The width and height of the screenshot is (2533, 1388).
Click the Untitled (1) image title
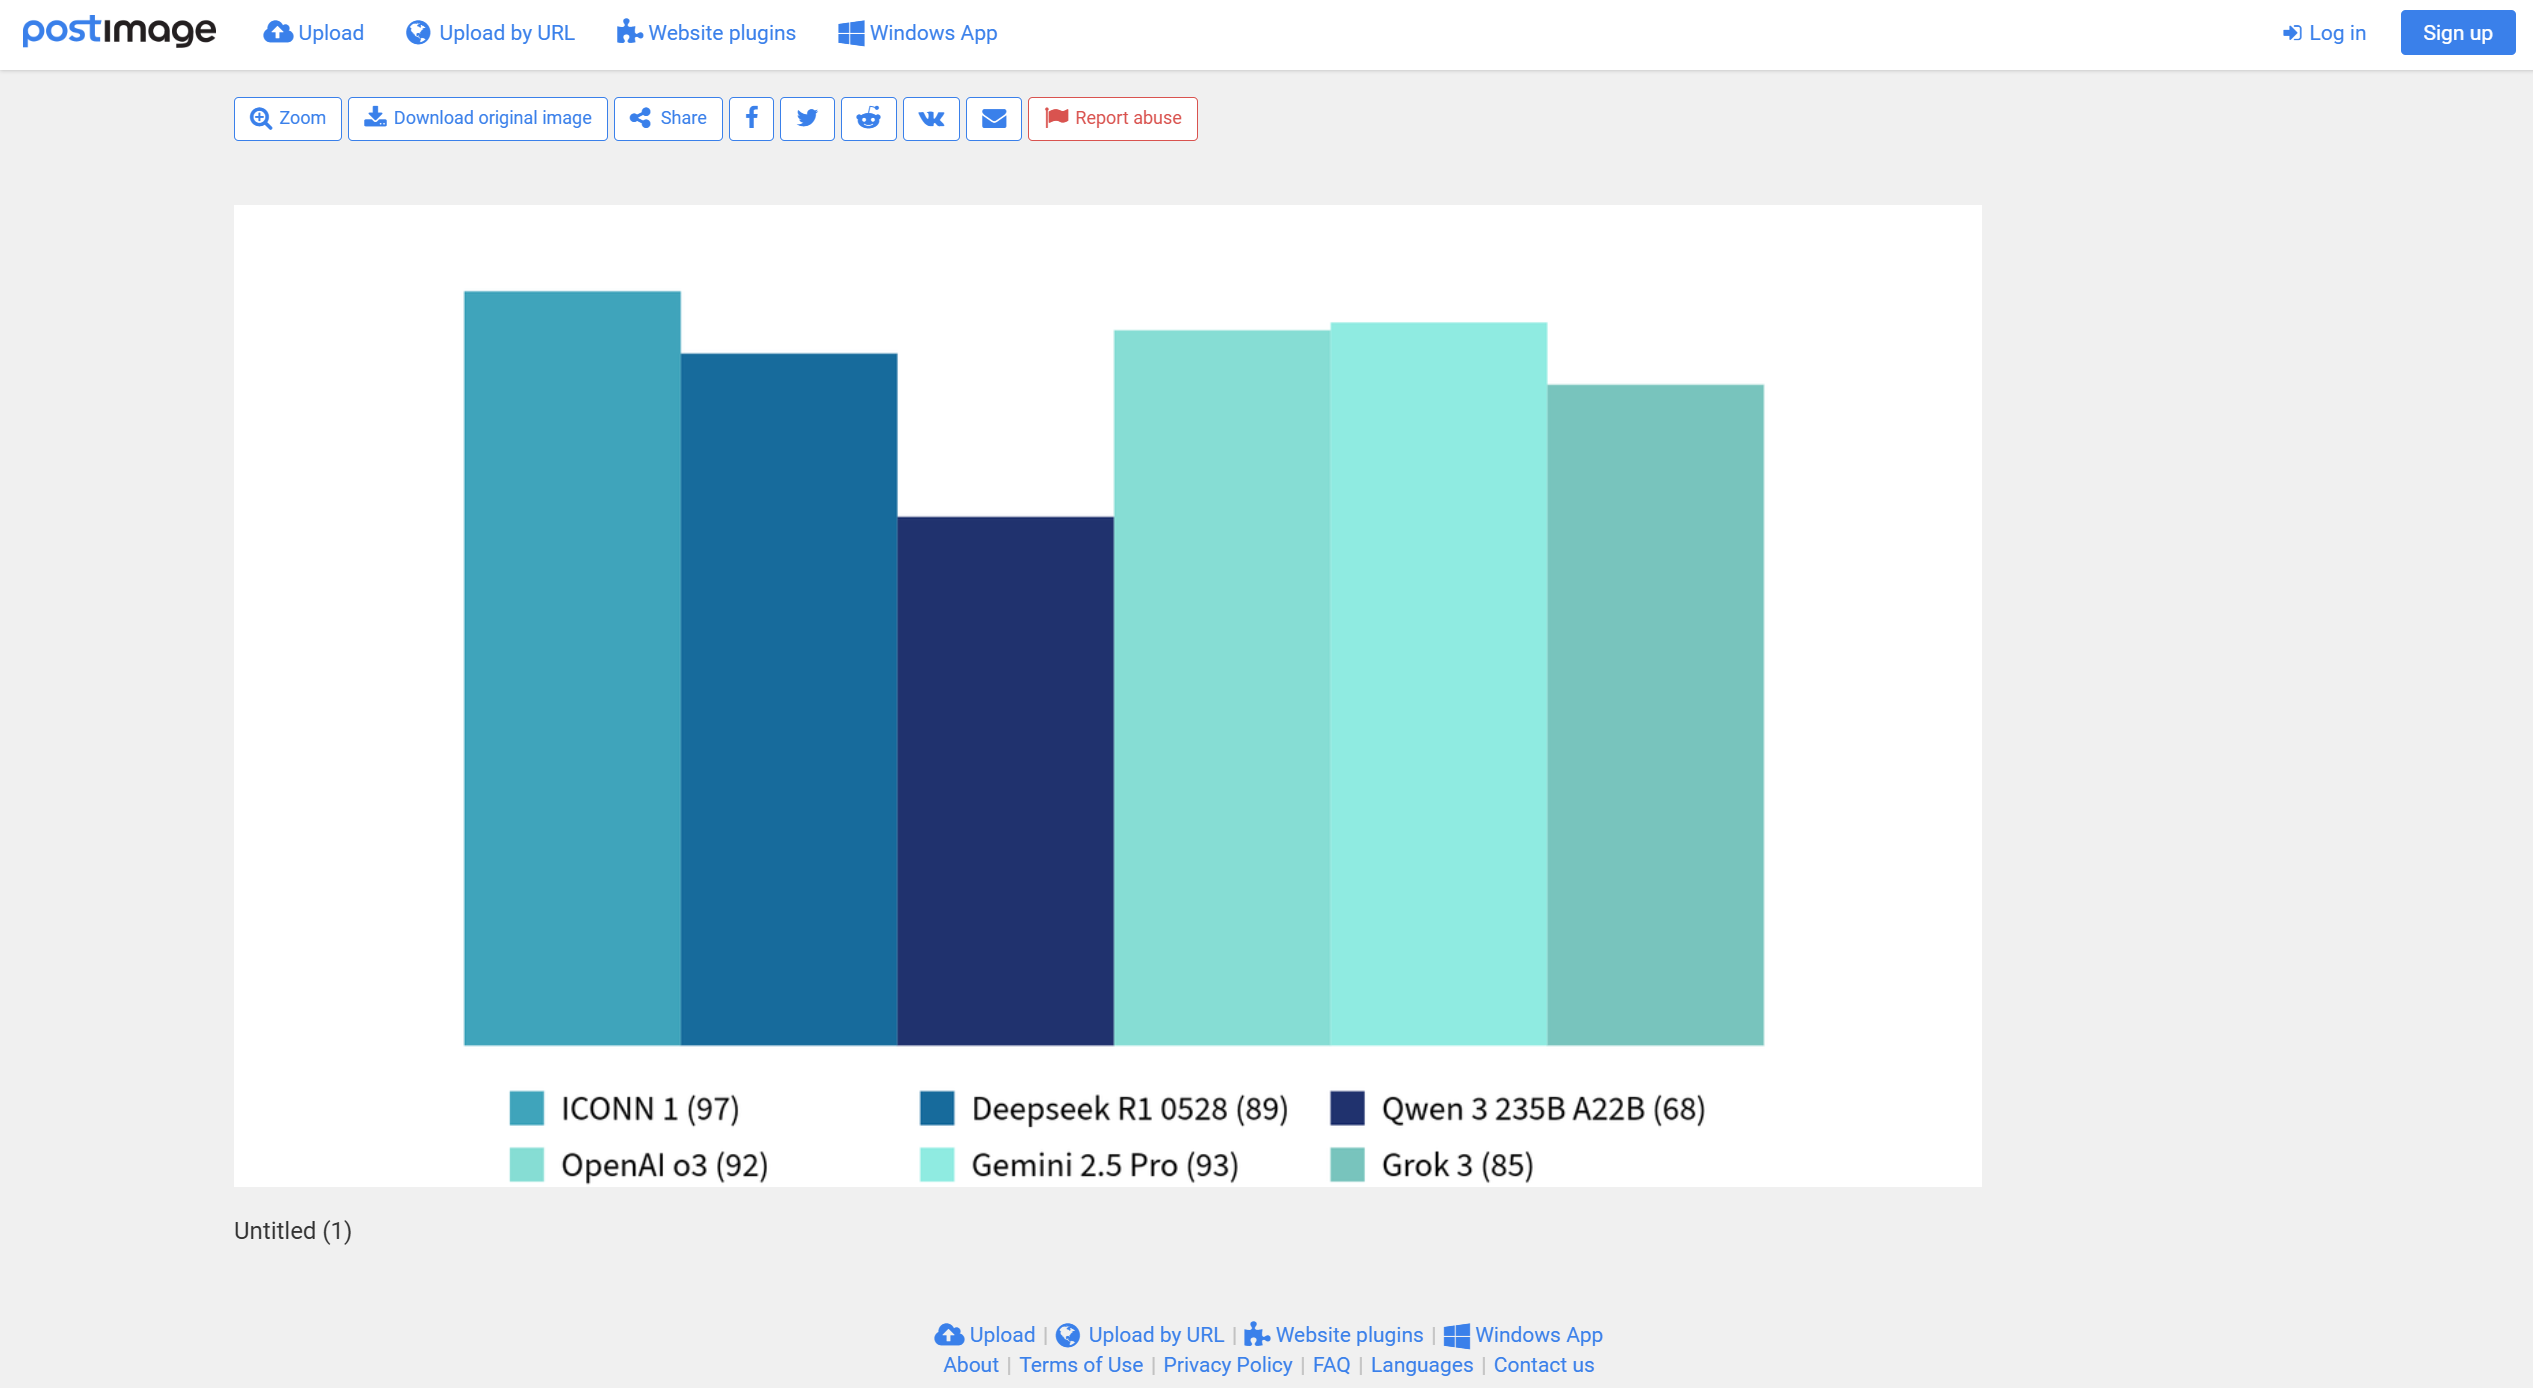click(x=293, y=1231)
